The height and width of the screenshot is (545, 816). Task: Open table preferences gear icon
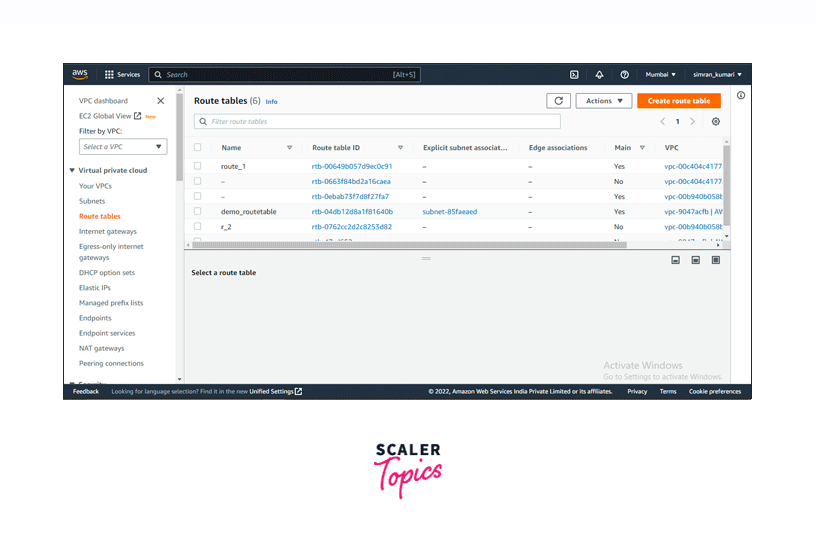pyautogui.click(x=715, y=122)
